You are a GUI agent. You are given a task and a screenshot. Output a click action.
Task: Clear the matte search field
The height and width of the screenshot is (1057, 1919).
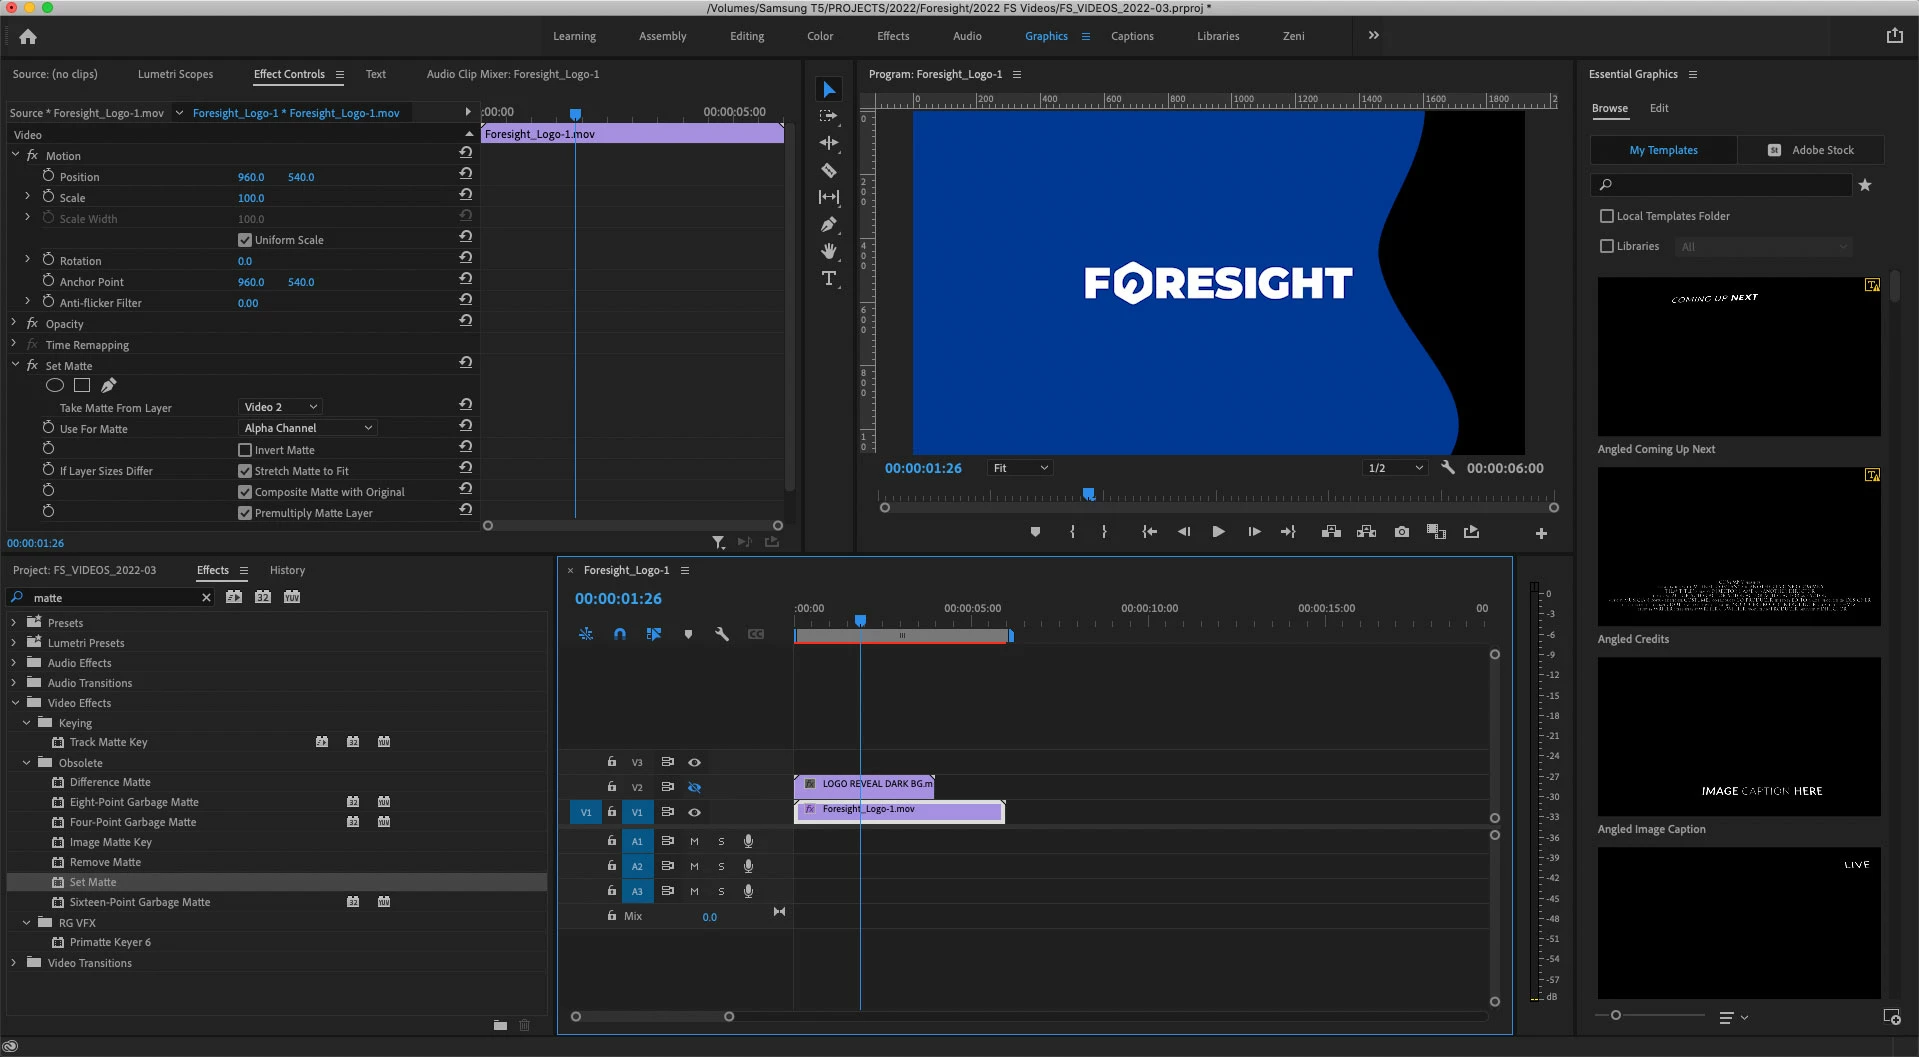click(x=206, y=598)
